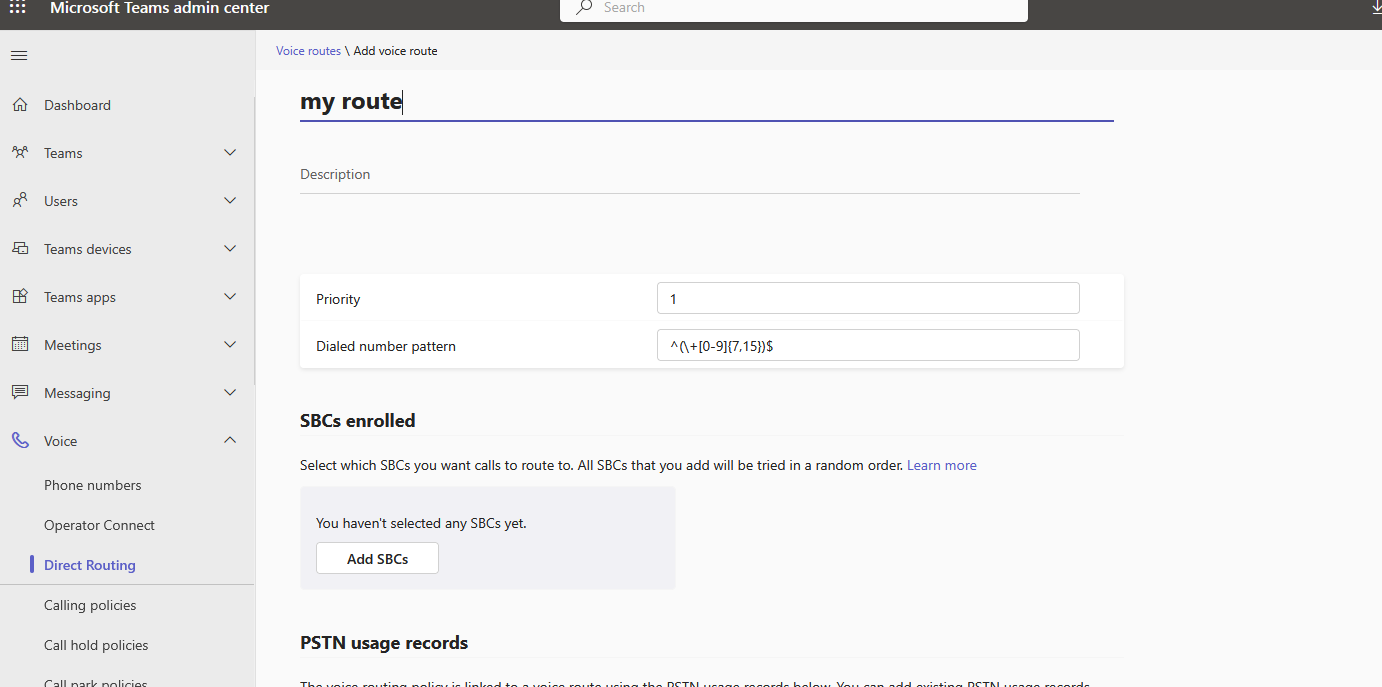Click the top Search box
Viewport: 1382px width, 687px height.
click(x=794, y=8)
